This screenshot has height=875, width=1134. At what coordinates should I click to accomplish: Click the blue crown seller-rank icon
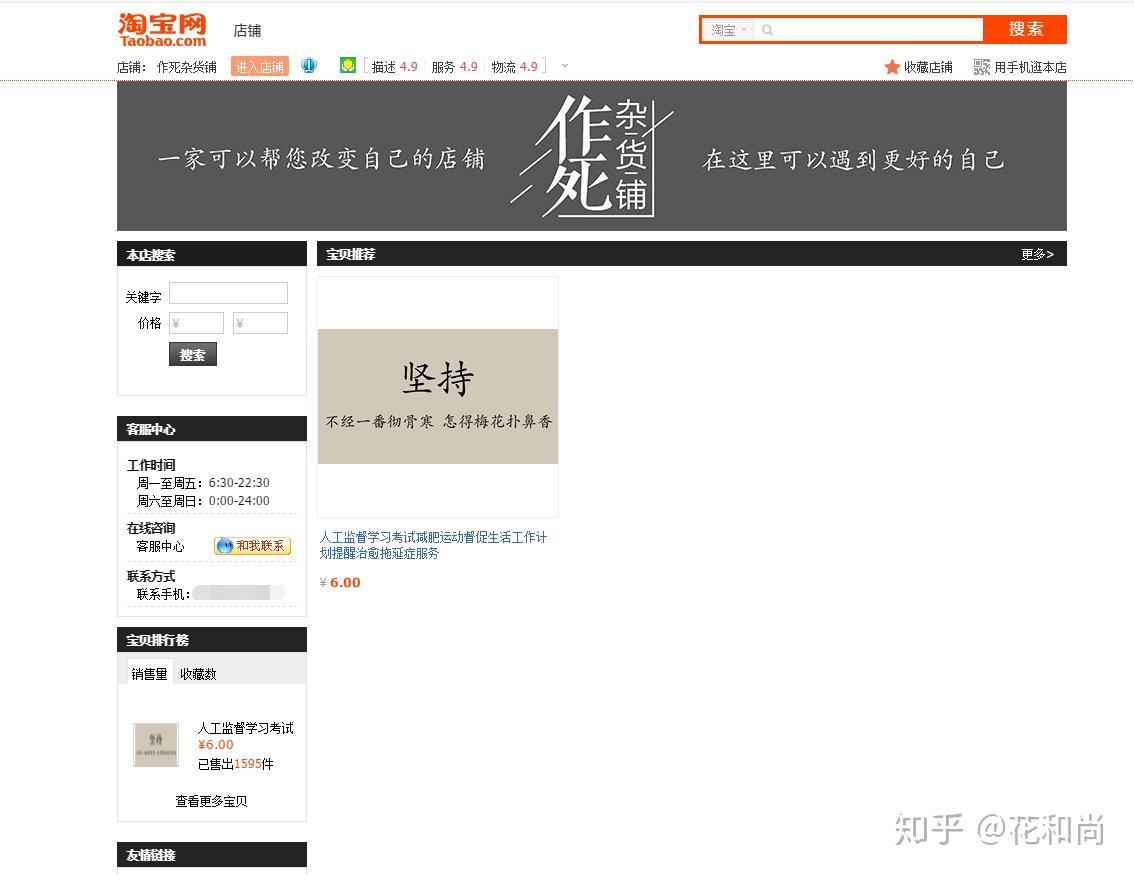tap(309, 66)
